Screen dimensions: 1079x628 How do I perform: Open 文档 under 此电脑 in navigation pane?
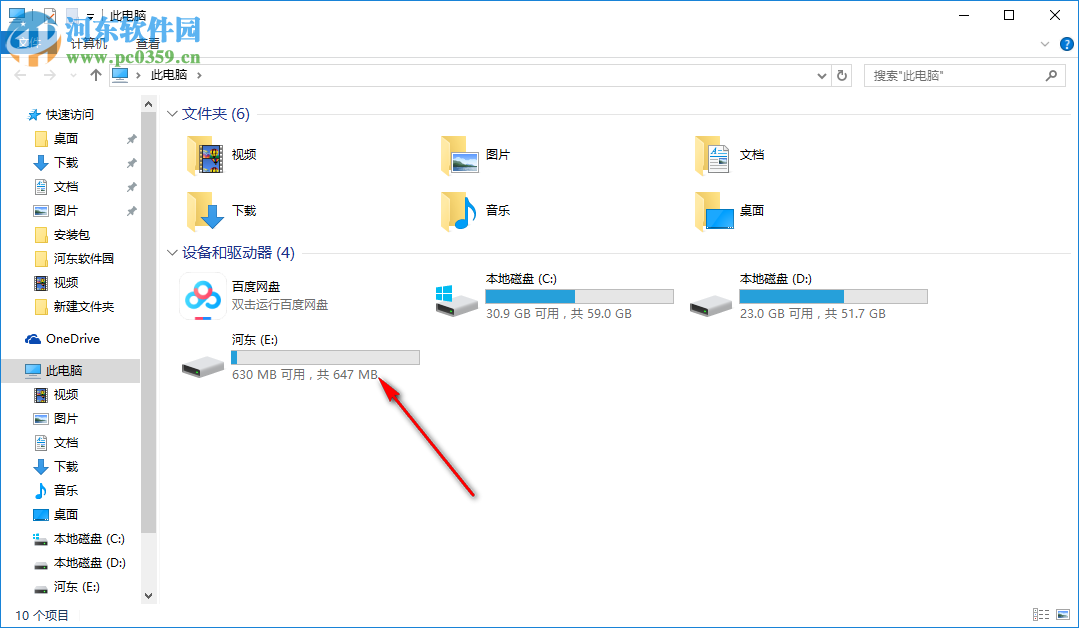(x=65, y=442)
